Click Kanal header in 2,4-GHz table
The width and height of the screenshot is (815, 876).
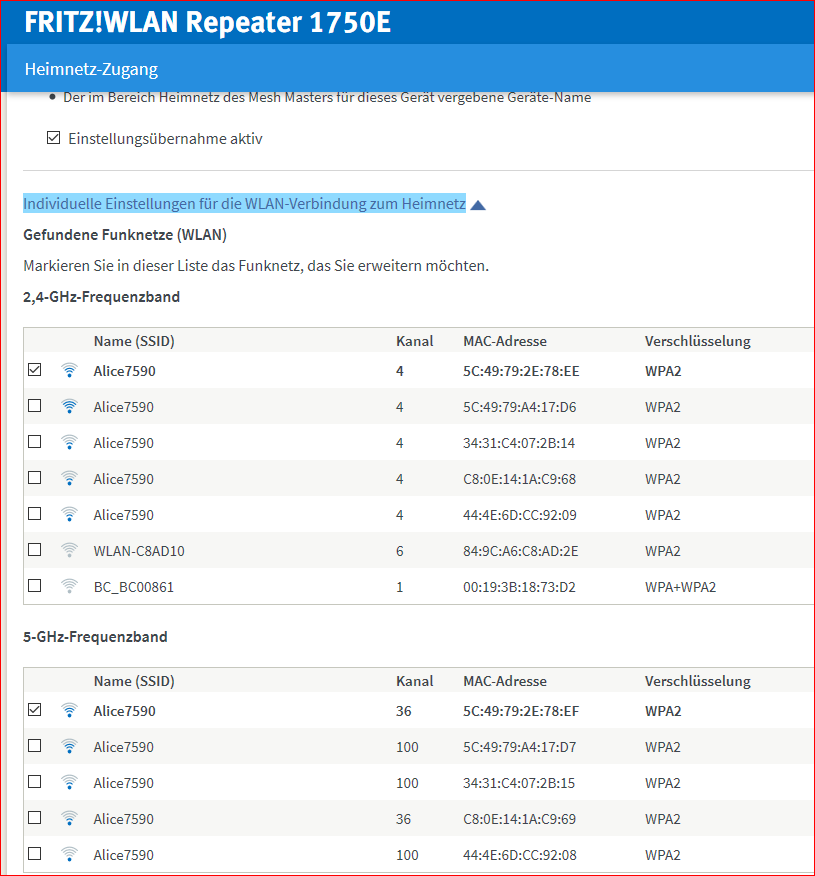(x=414, y=341)
